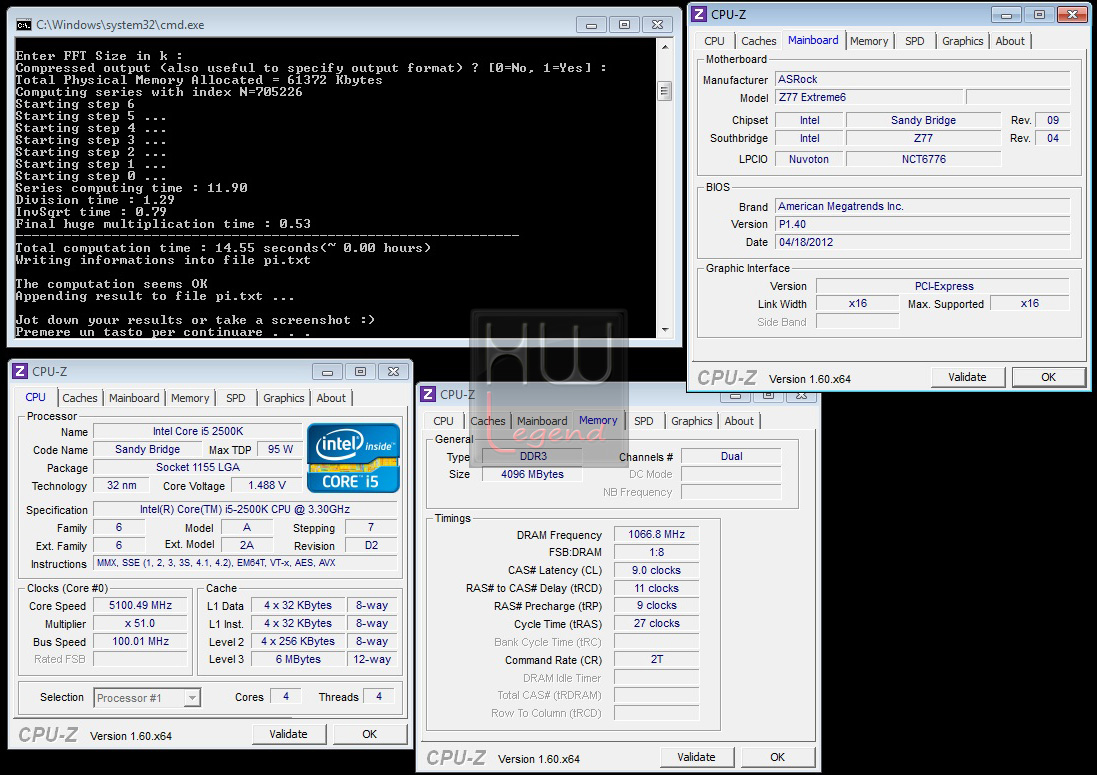Click the Intel Core i5 inside logo
The height and width of the screenshot is (775, 1097).
coord(353,457)
